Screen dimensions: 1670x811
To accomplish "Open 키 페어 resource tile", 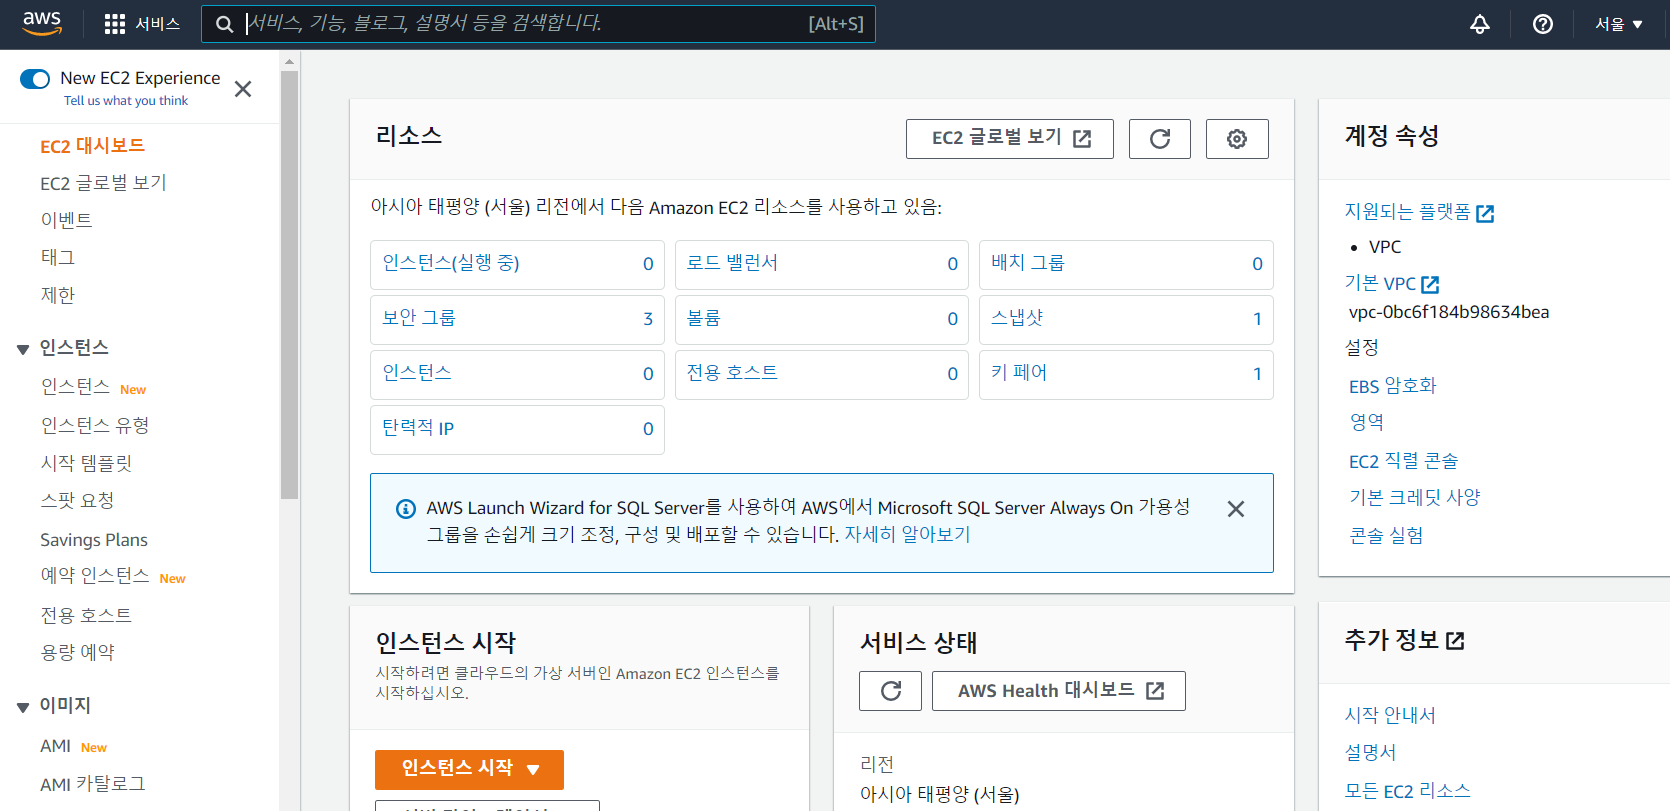I will coord(1126,375).
